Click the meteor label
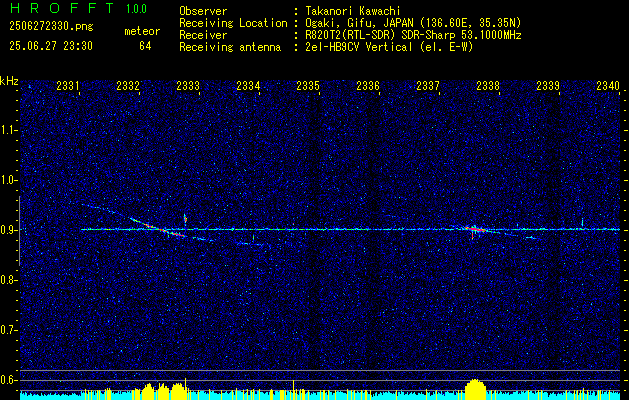 tap(142, 31)
